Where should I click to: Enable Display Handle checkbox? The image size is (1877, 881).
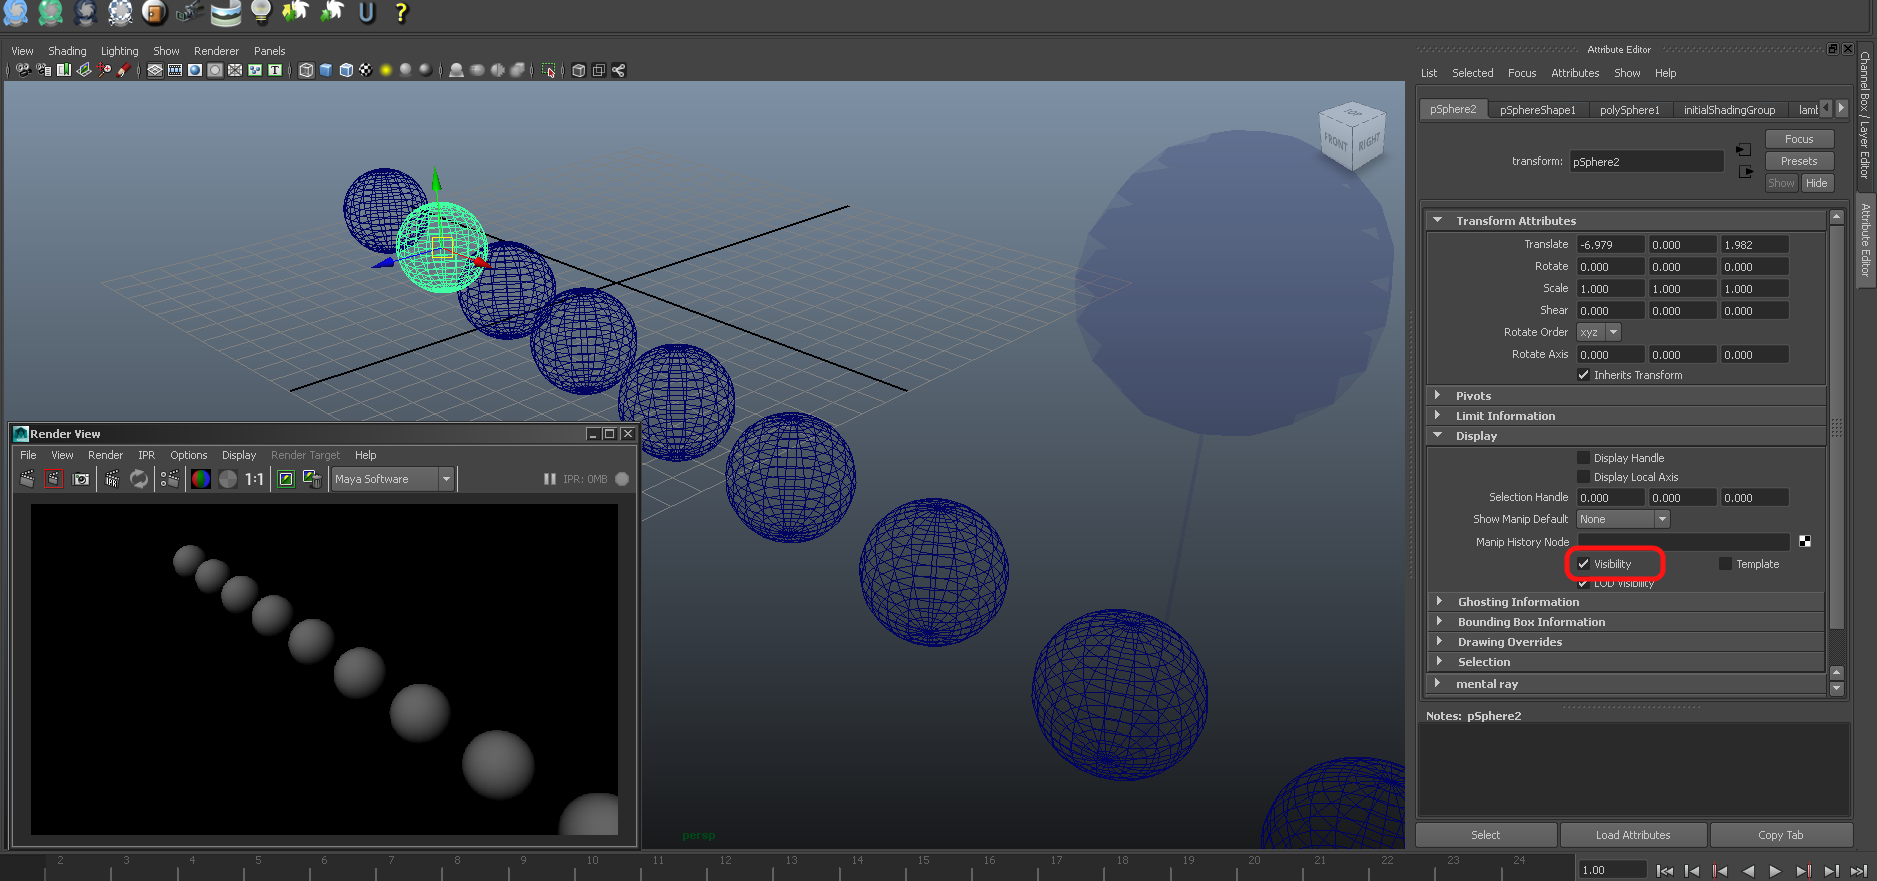point(1583,458)
